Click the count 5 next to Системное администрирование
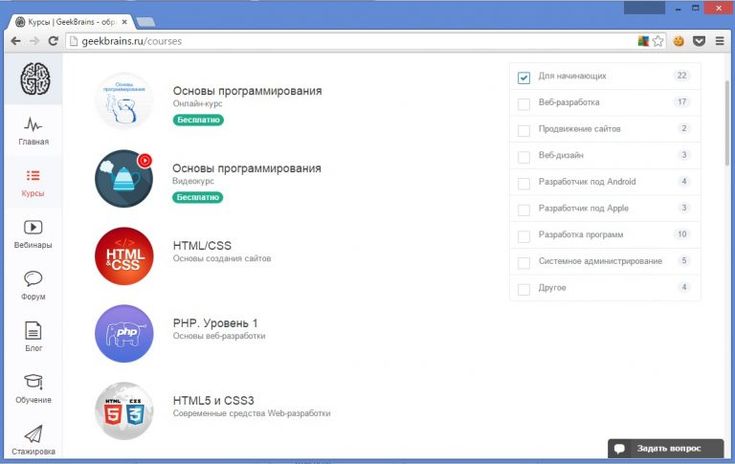735x464 pixels. pos(684,261)
